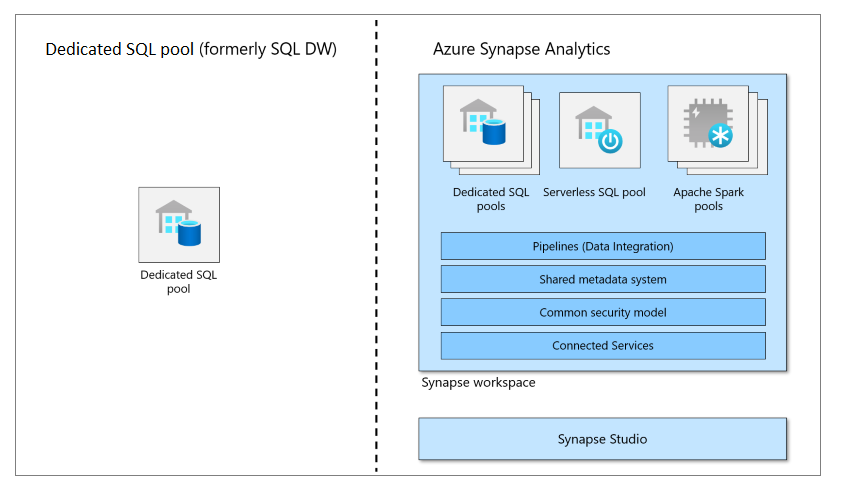Click the Common security model bar
The width and height of the screenshot is (844, 488).
603,312
